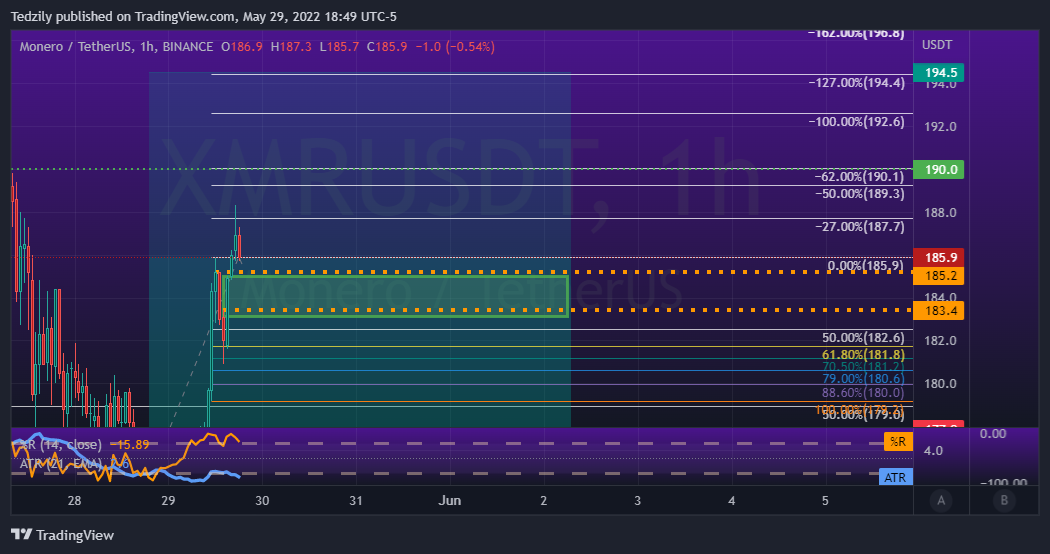The height and width of the screenshot is (554, 1050).
Task: Click the ATR indicator label tag
Action: [x=895, y=477]
